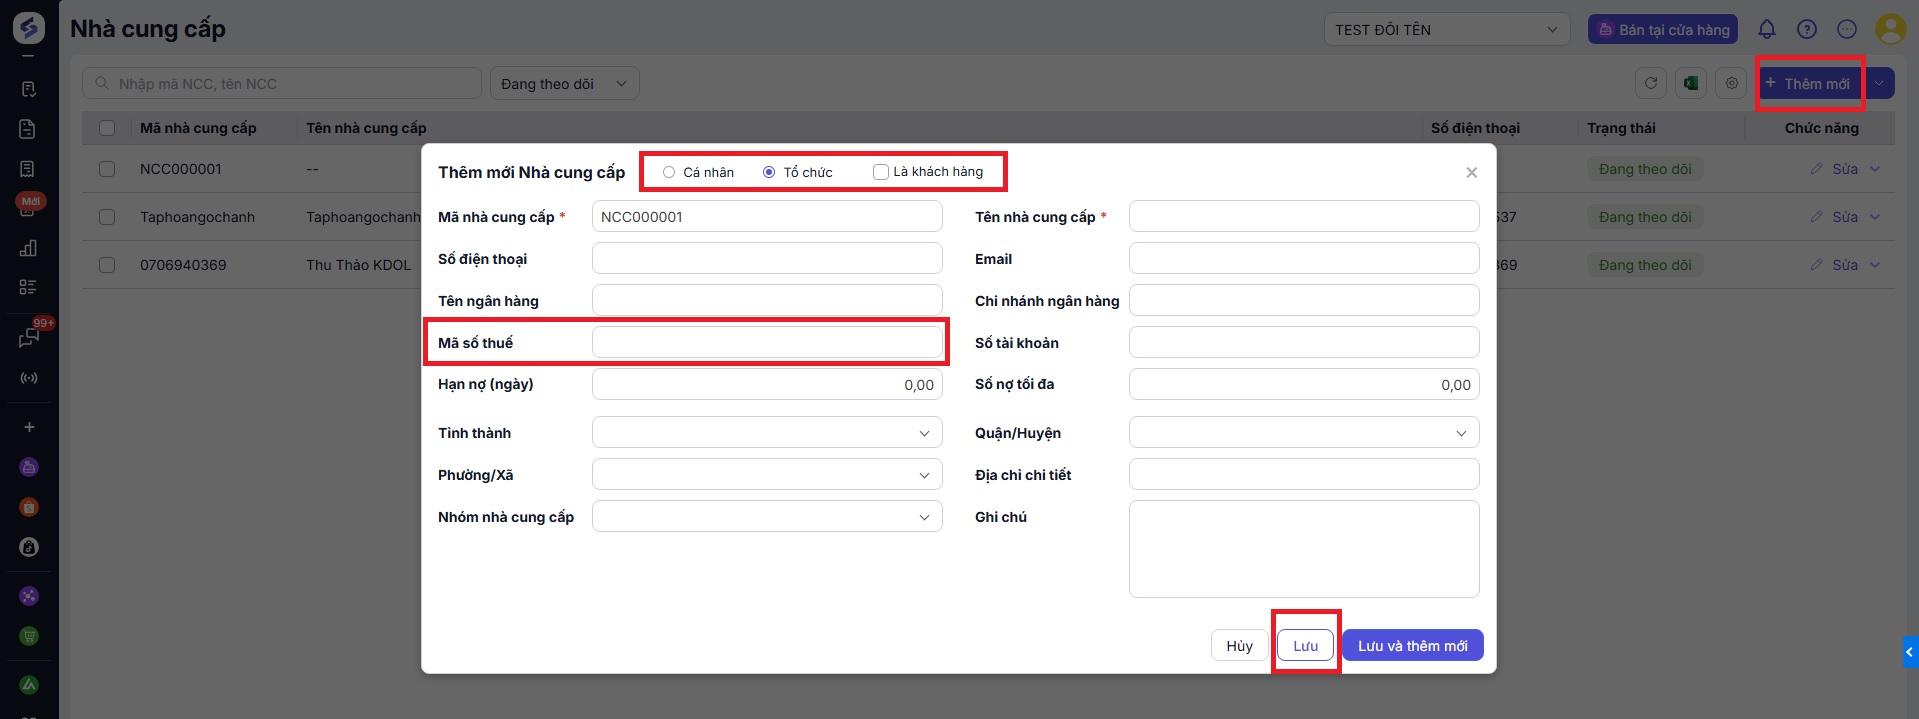This screenshot has width=1919, height=719.
Task: Open the user avatar menu
Action: [1890, 29]
